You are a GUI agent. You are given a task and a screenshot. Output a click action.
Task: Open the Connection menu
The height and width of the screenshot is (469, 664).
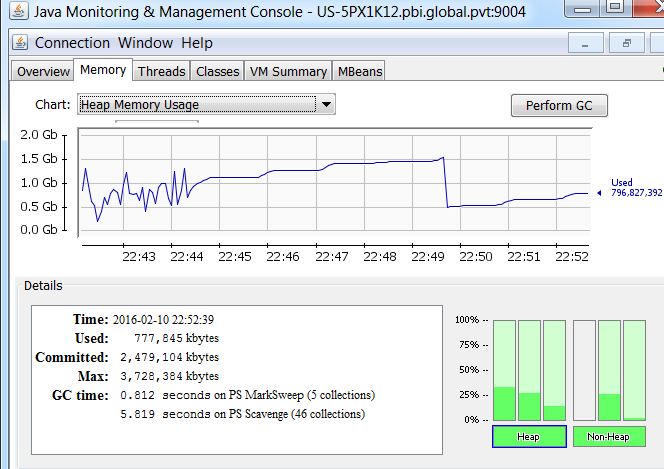72,43
